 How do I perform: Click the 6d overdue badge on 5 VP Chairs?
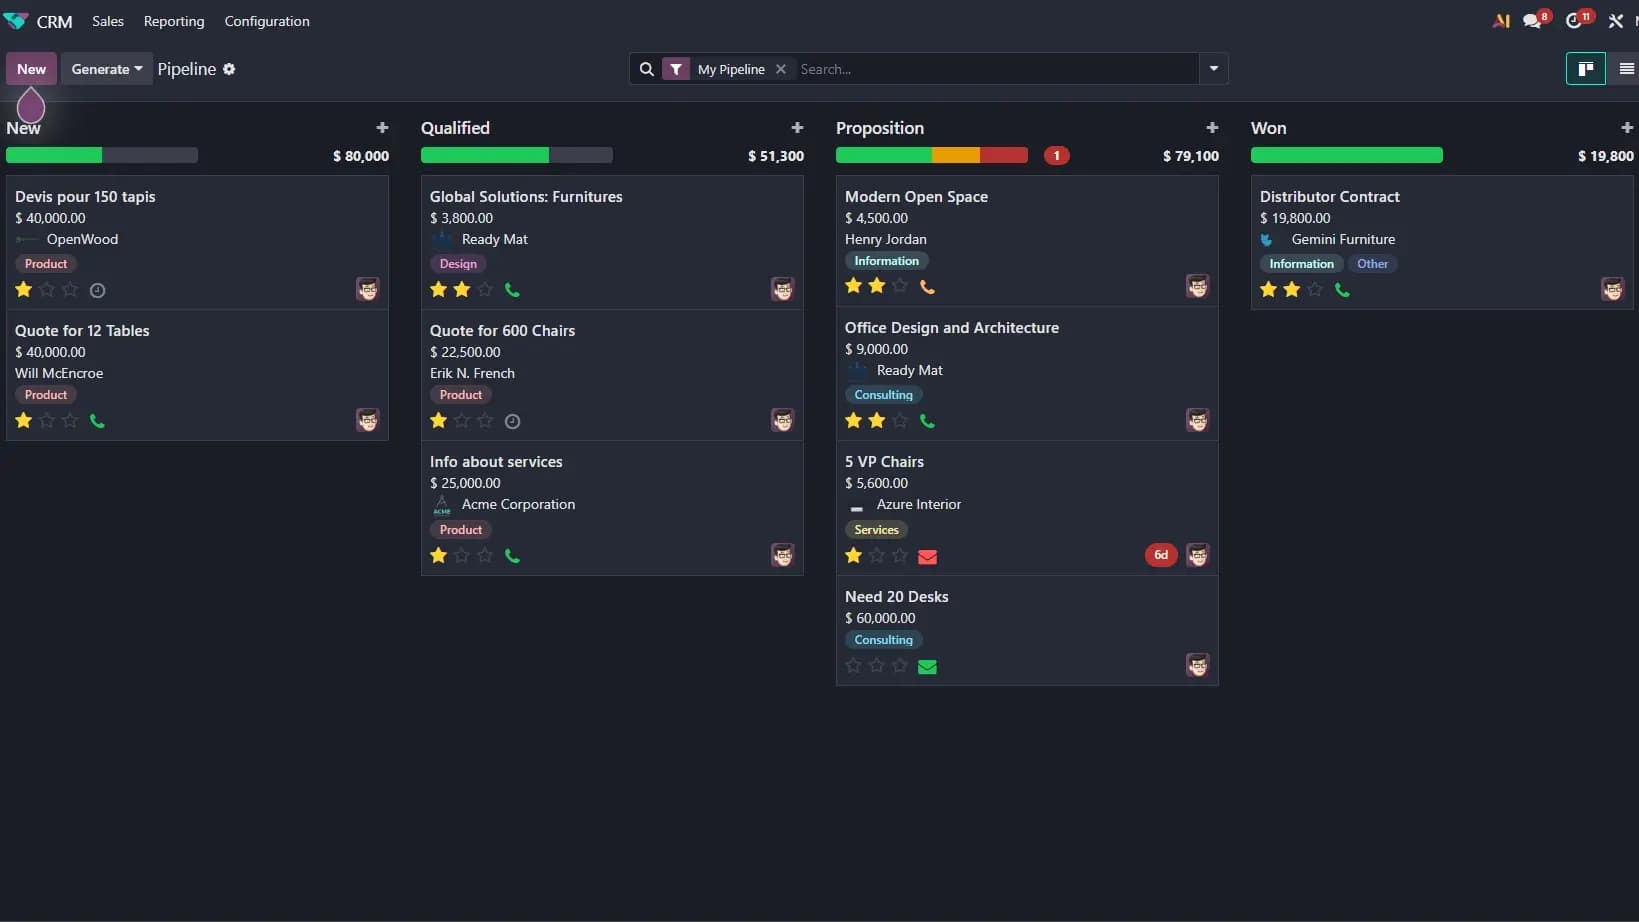pos(1160,555)
